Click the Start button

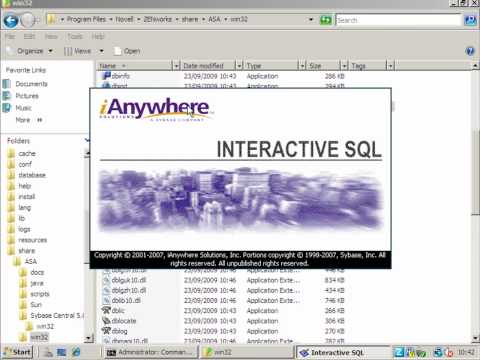click(17, 352)
